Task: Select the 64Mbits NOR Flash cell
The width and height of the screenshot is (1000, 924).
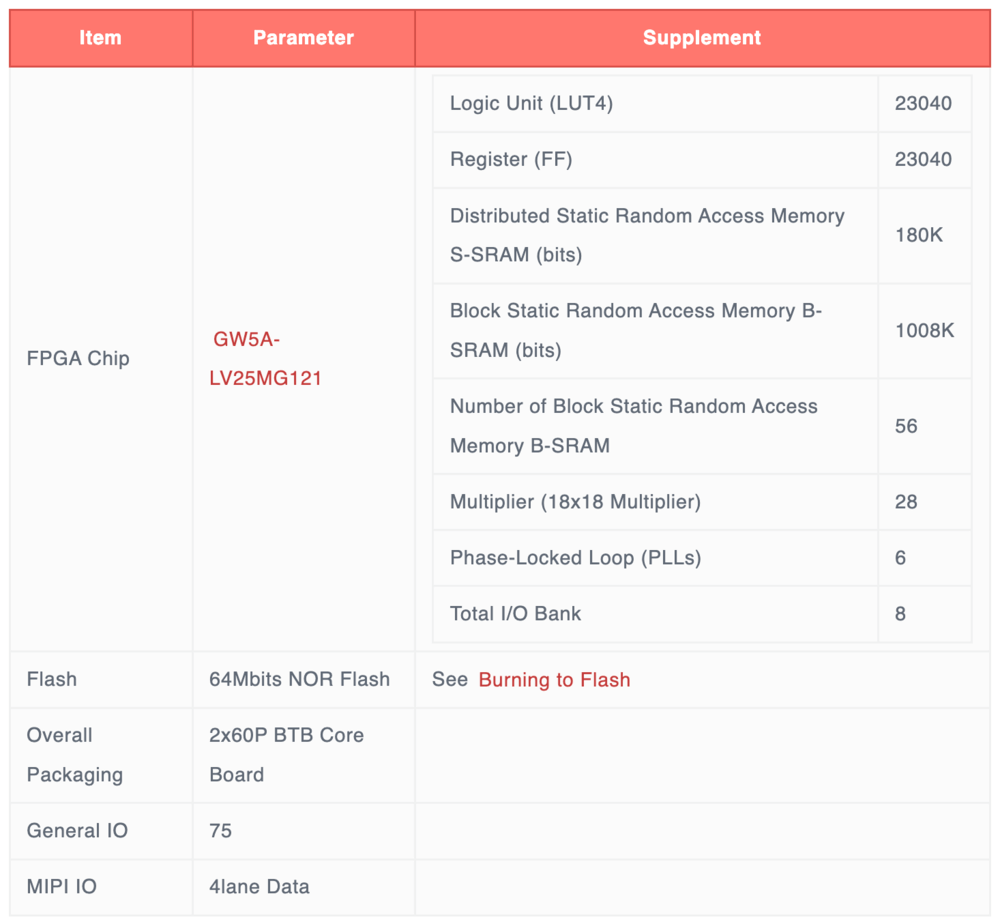Action: [299, 680]
